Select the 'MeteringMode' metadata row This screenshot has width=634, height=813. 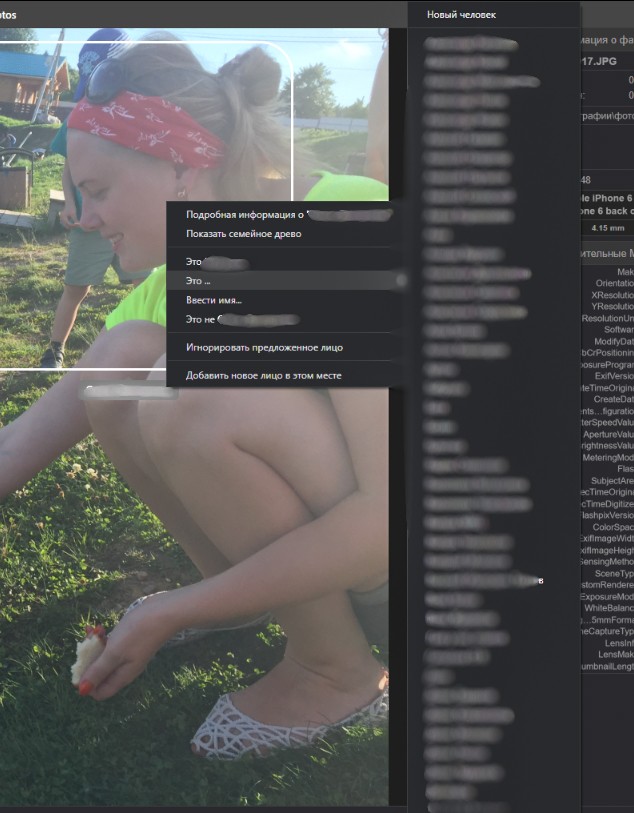coord(608,457)
